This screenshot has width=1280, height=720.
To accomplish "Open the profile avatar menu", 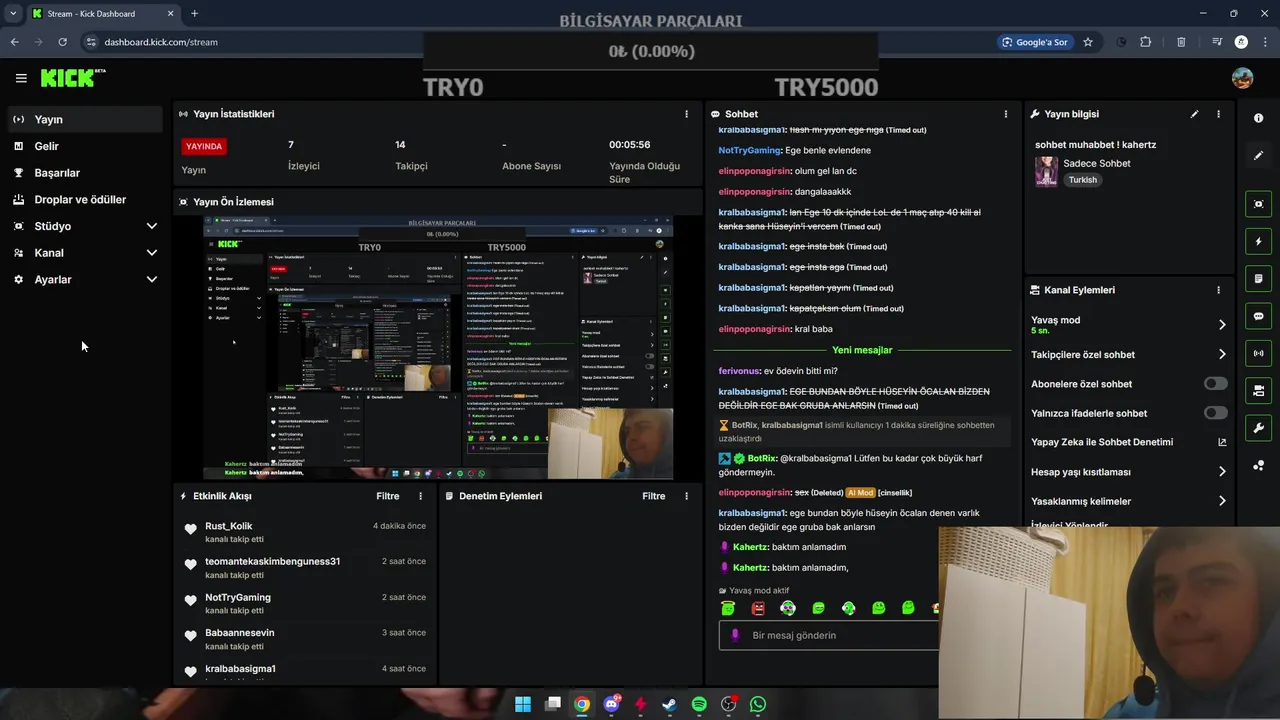I will [1242, 78].
